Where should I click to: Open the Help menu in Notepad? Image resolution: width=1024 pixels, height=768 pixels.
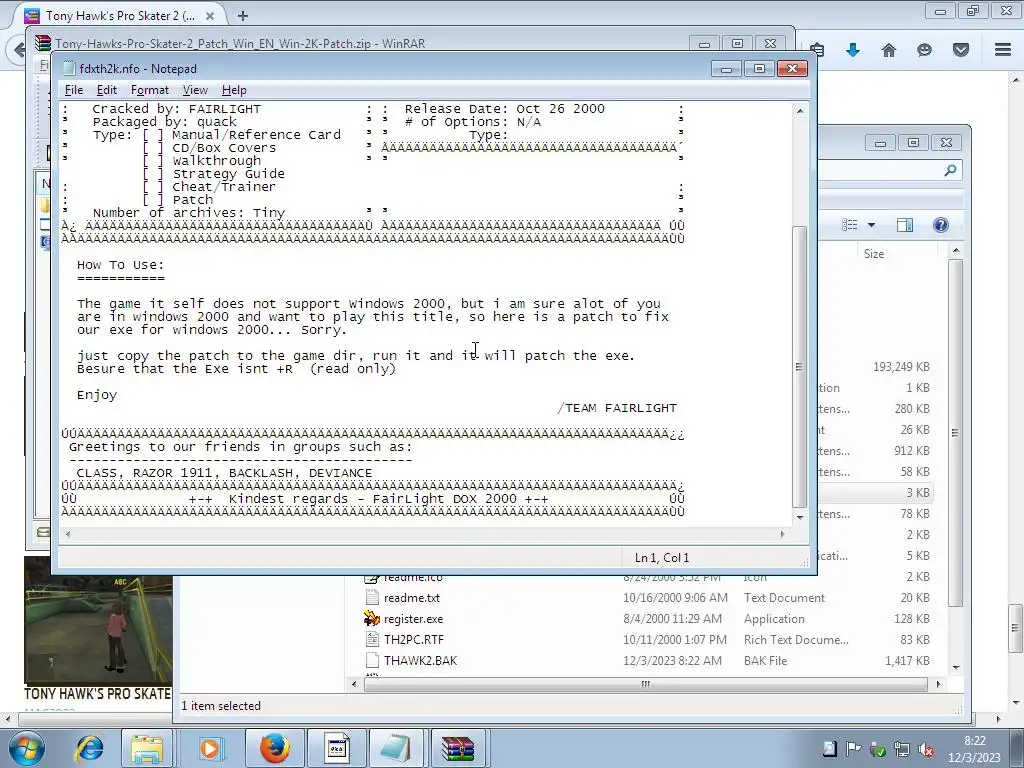pos(234,90)
